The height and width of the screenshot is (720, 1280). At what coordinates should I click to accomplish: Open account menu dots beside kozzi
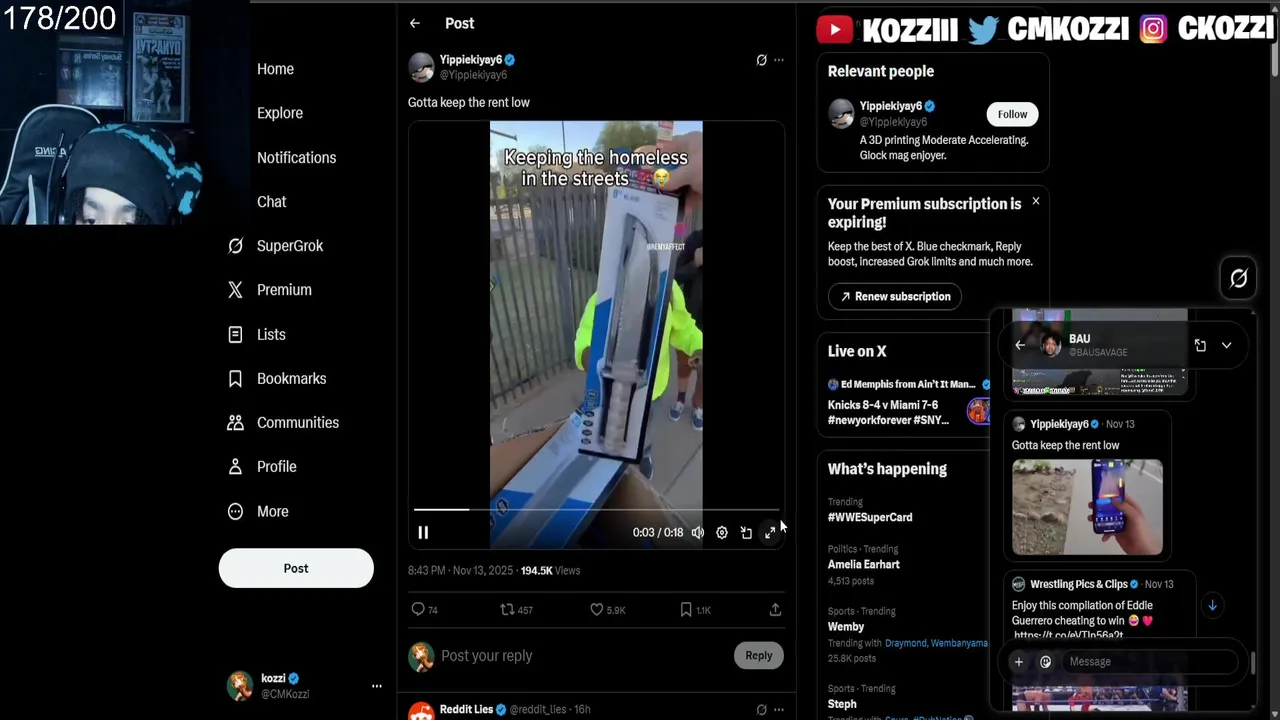pyautogui.click(x=377, y=686)
